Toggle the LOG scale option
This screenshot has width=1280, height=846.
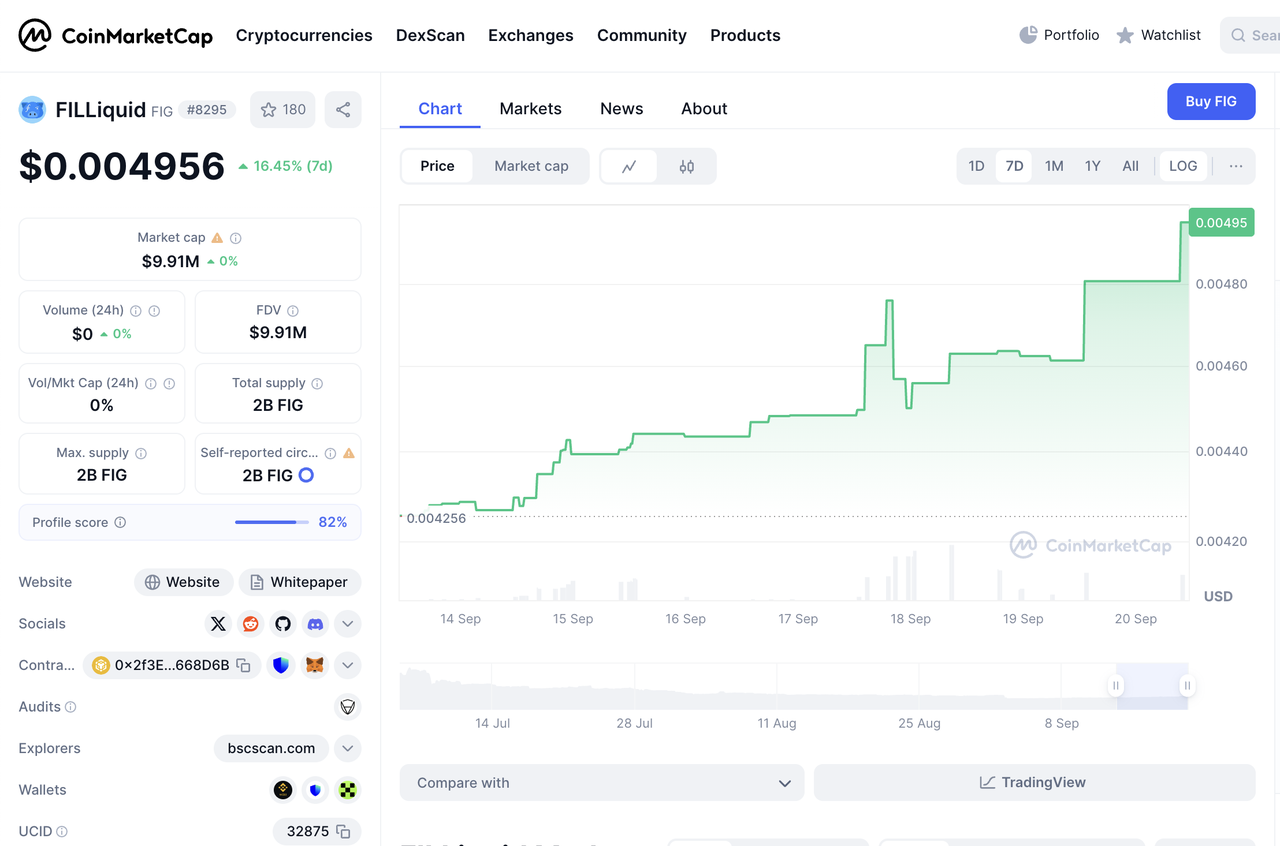pos(1183,166)
